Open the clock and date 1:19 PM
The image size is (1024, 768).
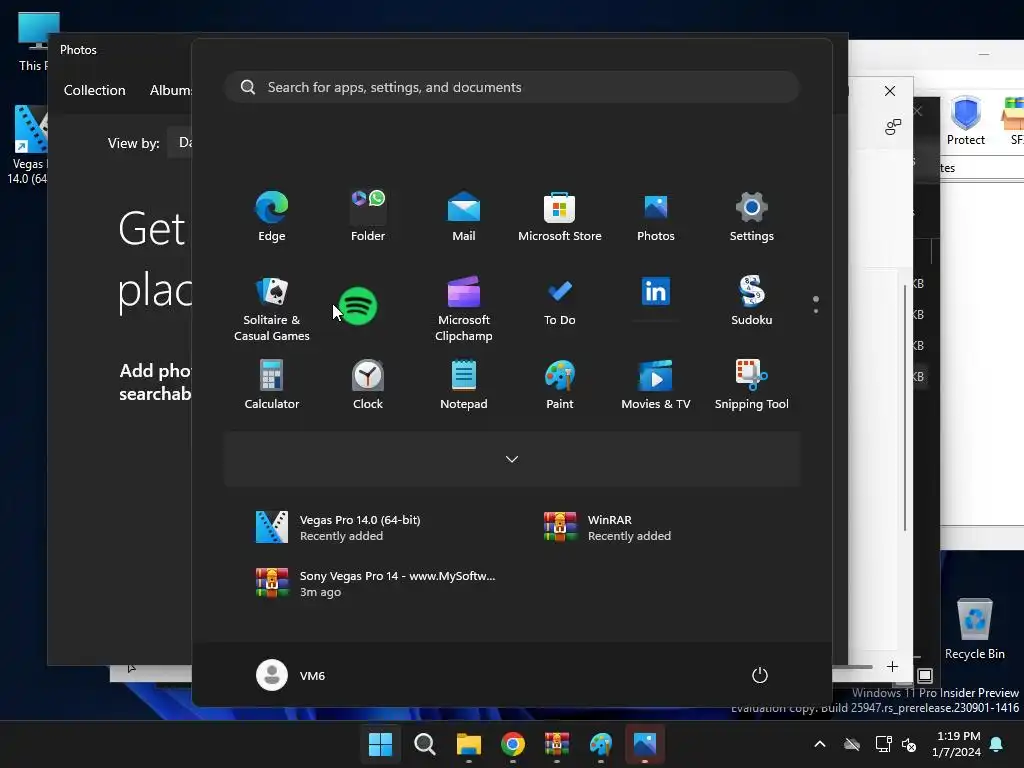[x=957, y=744]
